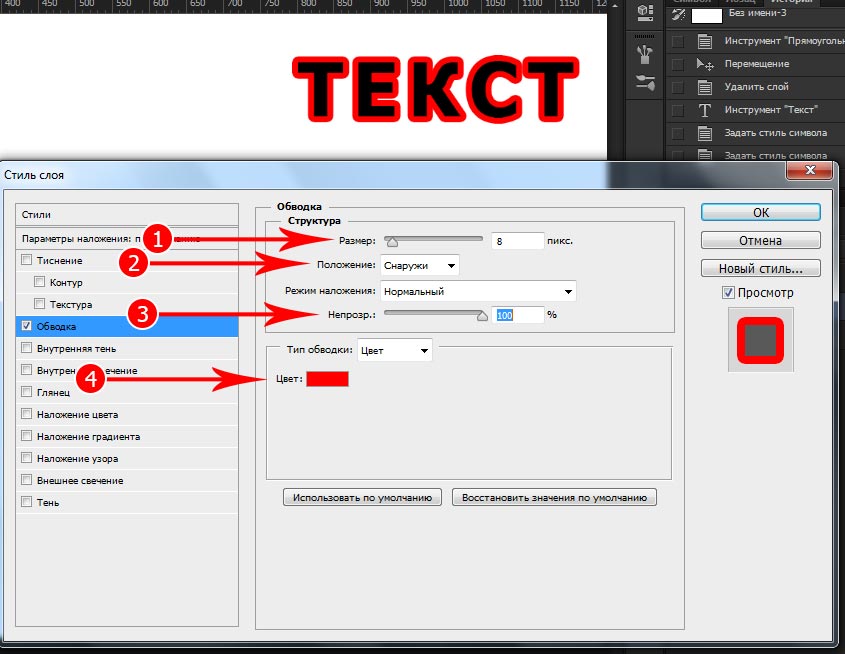Screen dimensions: 845x654
Task: Open the red Цвет stroke color swatch
Action: click(327, 379)
